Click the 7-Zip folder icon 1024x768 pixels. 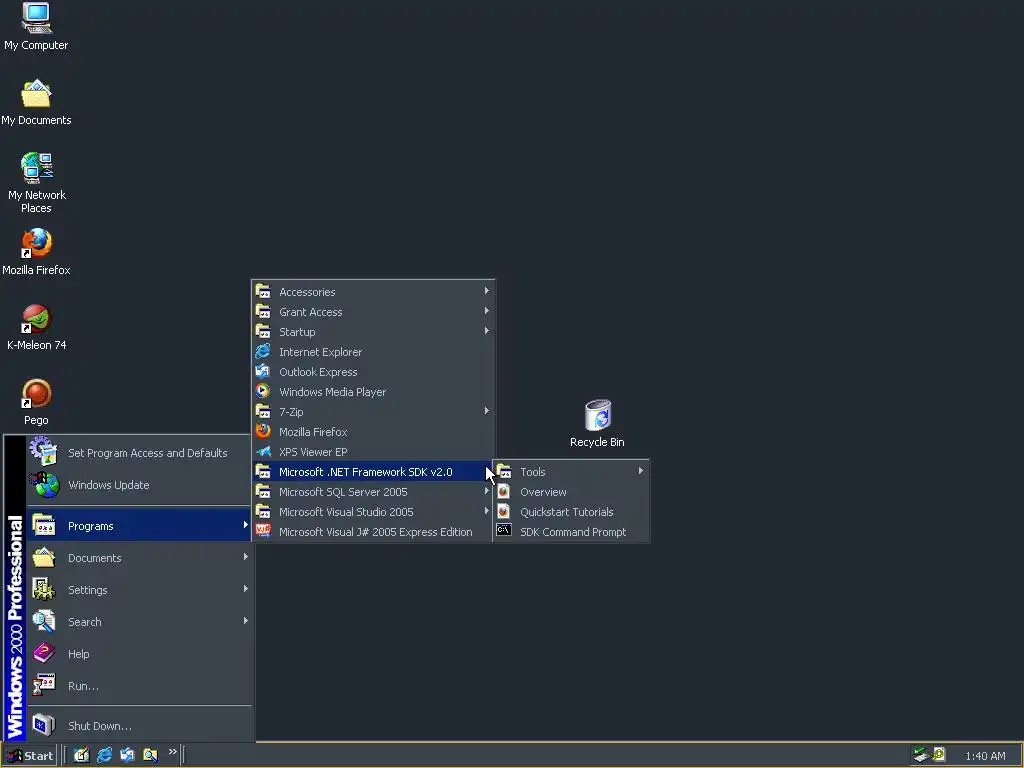pos(263,411)
